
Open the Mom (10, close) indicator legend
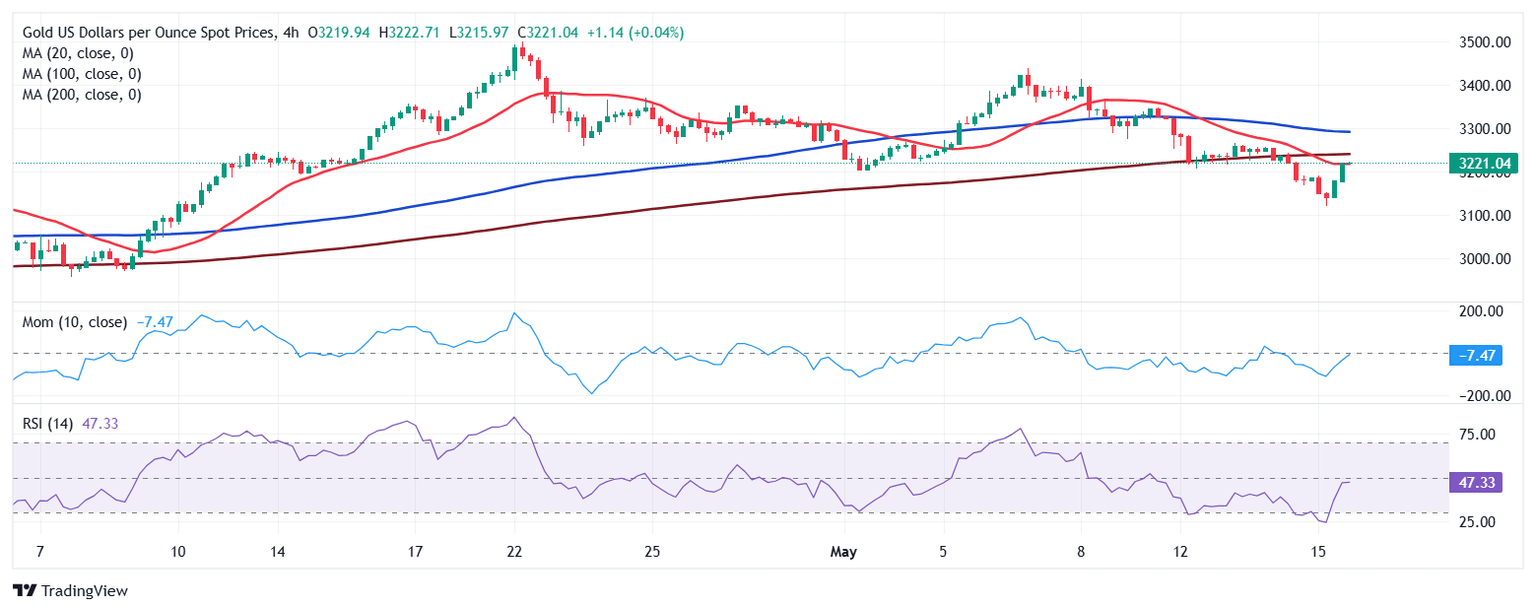click(x=75, y=322)
